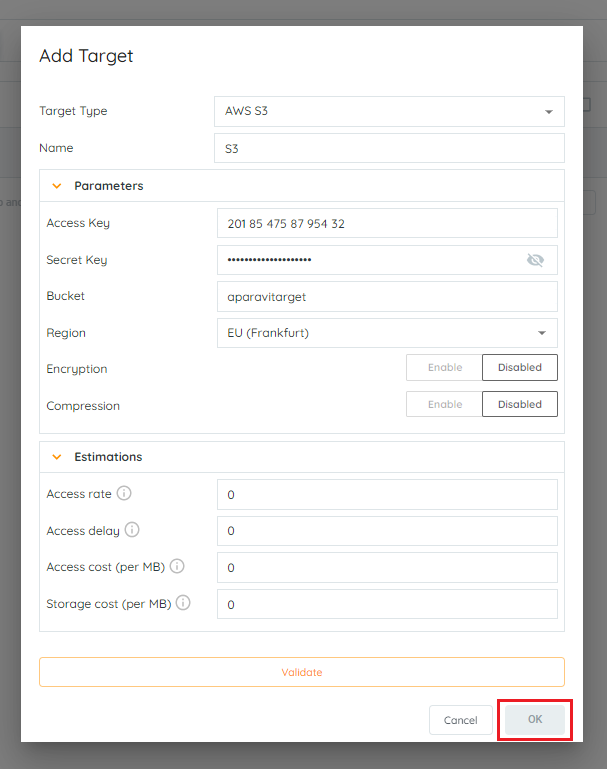Click Storage cost (per MB) info icon
The image size is (607, 769).
coord(183,603)
